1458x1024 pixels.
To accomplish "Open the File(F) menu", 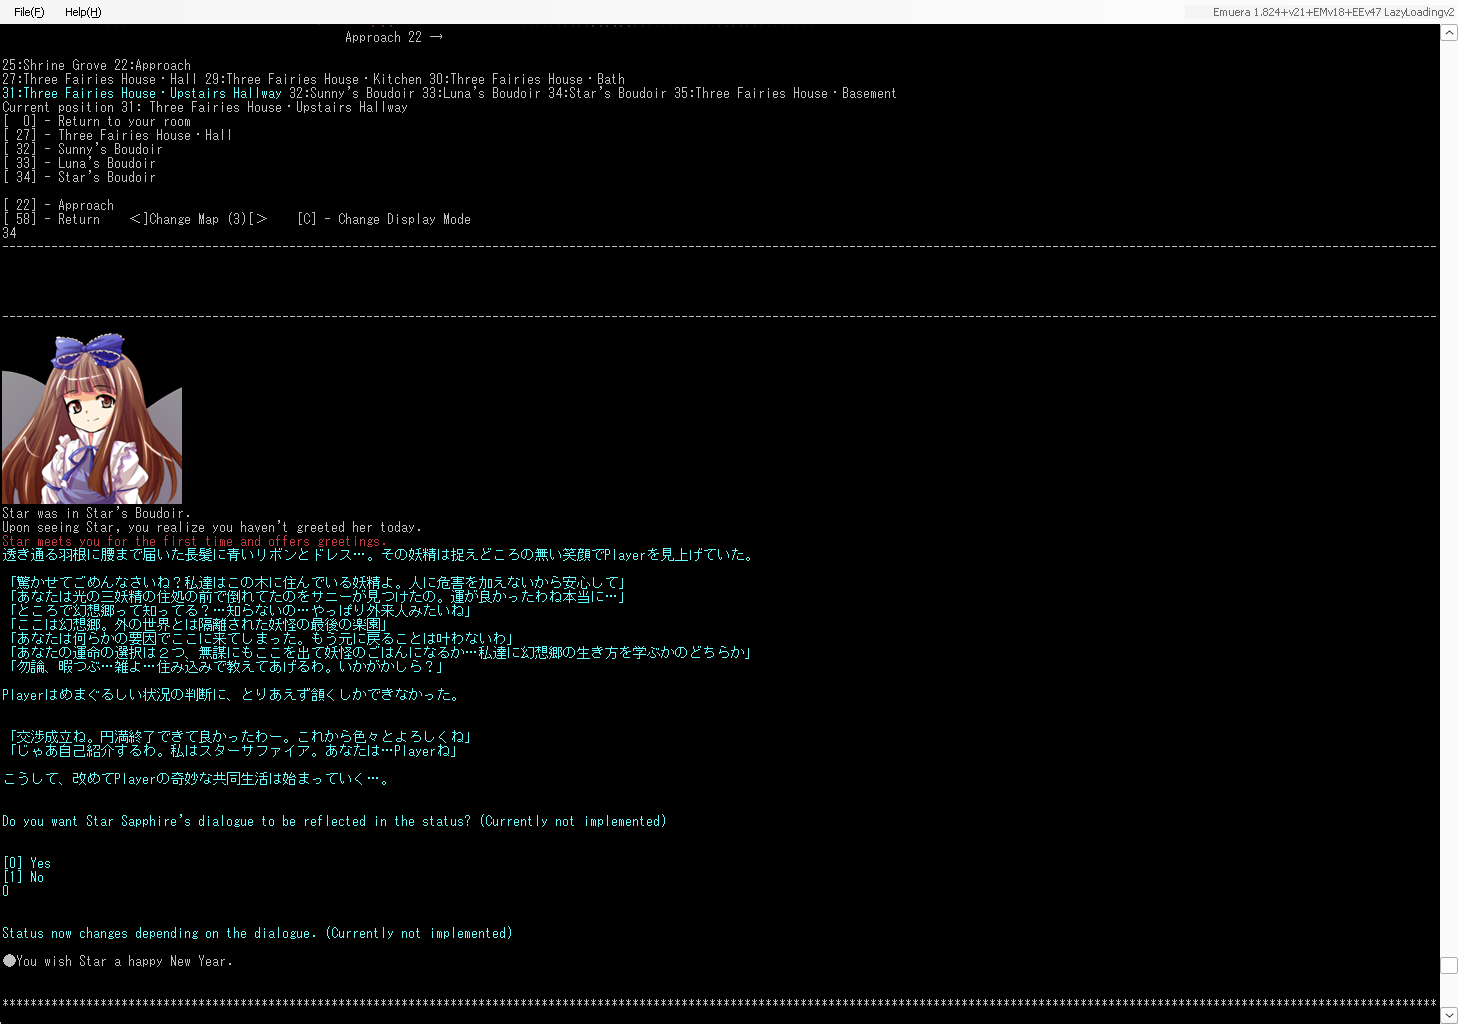I will point(29,12).
